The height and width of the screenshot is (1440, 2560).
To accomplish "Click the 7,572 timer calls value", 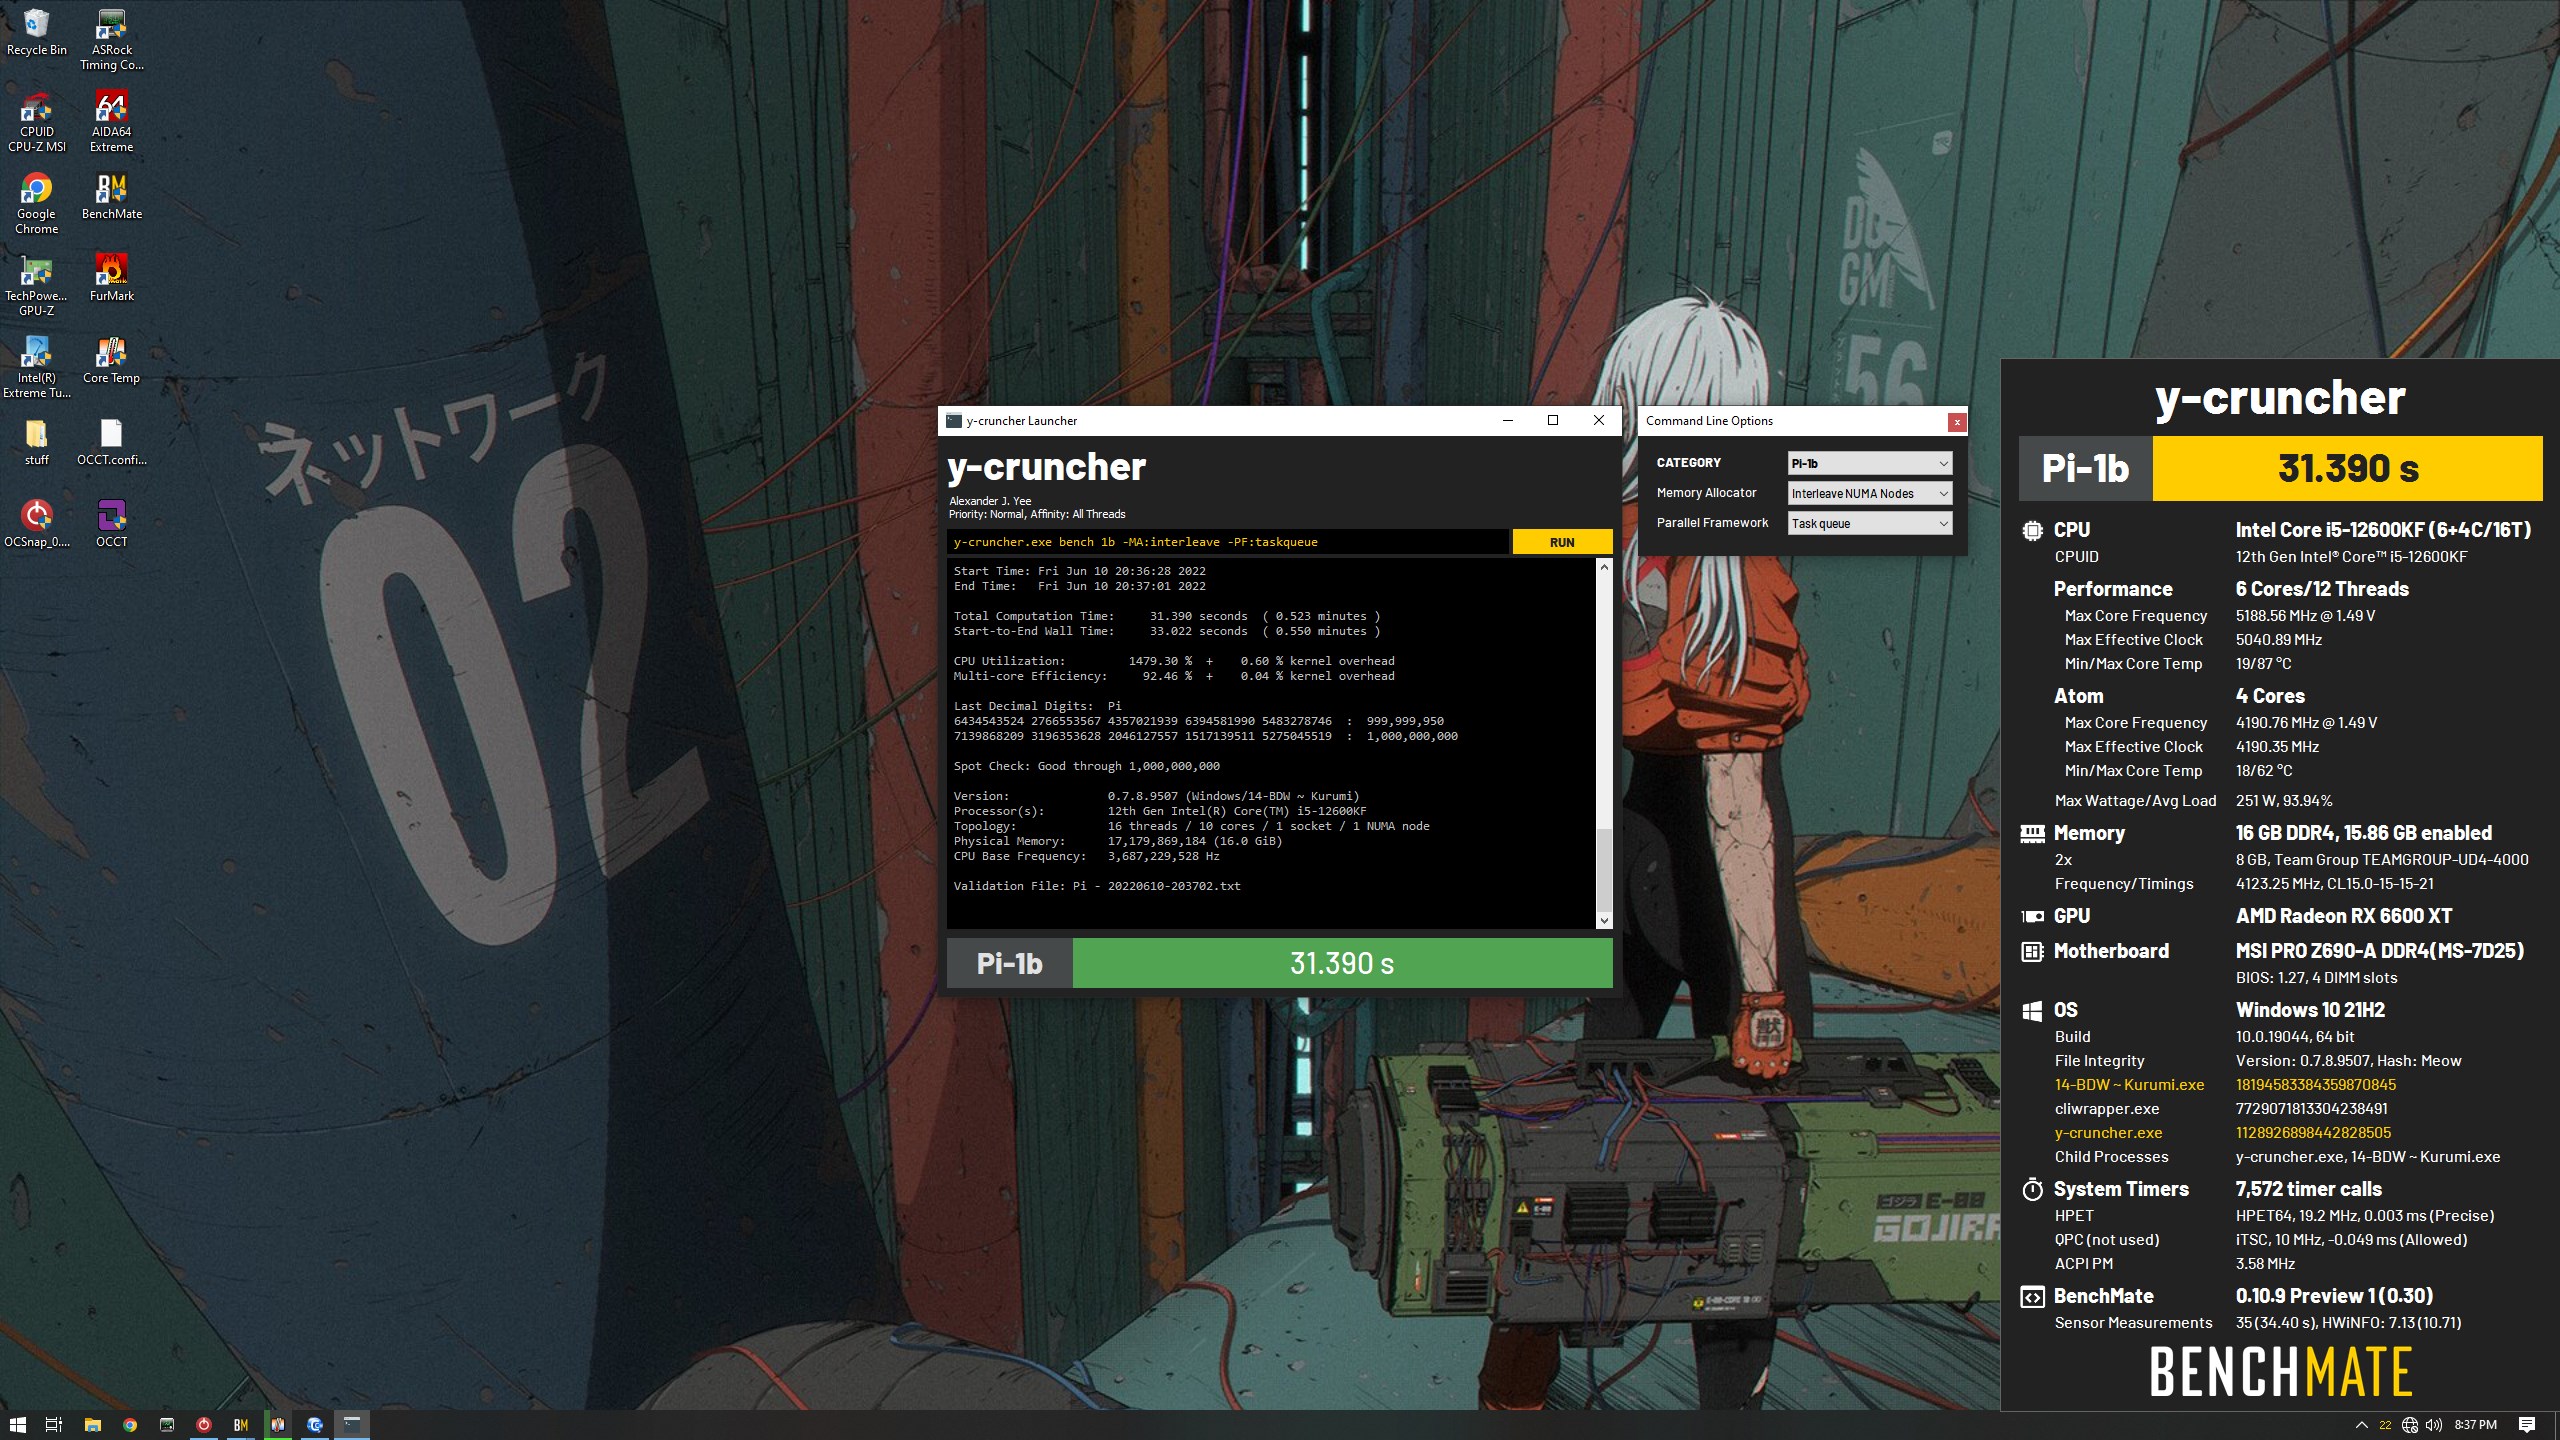I will pyautogui.click(x=2309, y=1189).
